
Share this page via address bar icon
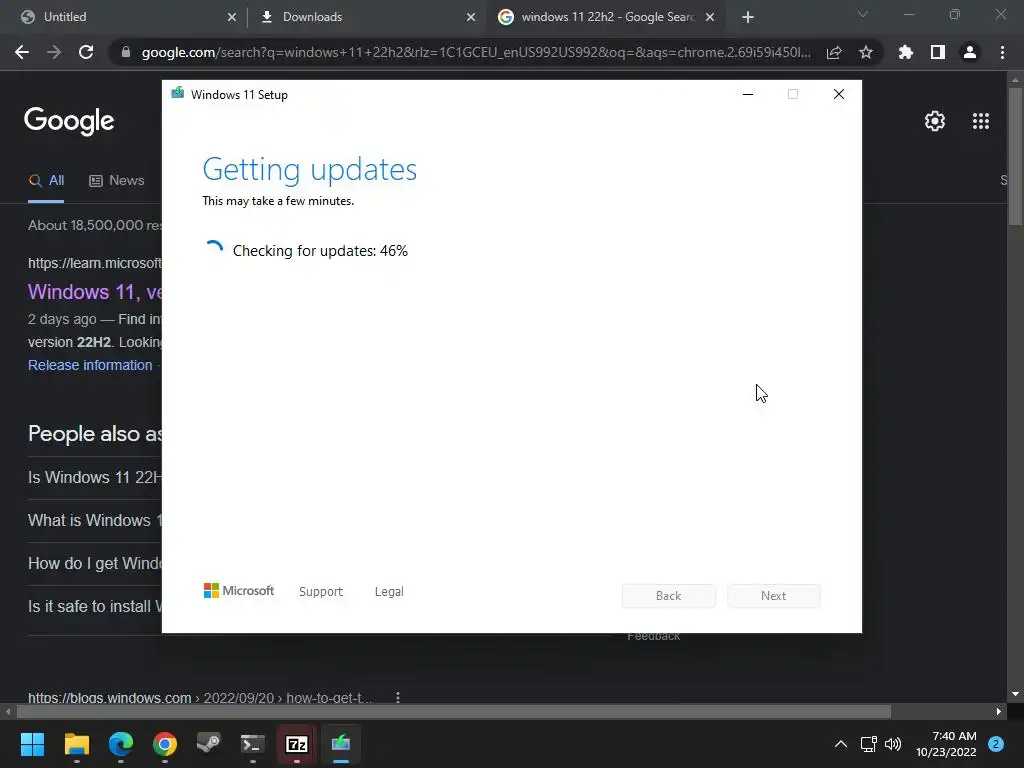tap(834, 52)
